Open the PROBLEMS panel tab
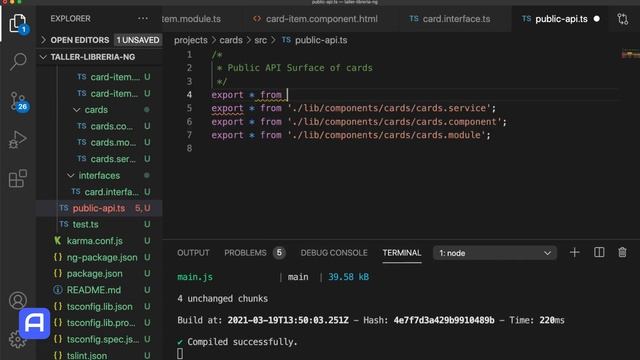 [x=245, y=253]
